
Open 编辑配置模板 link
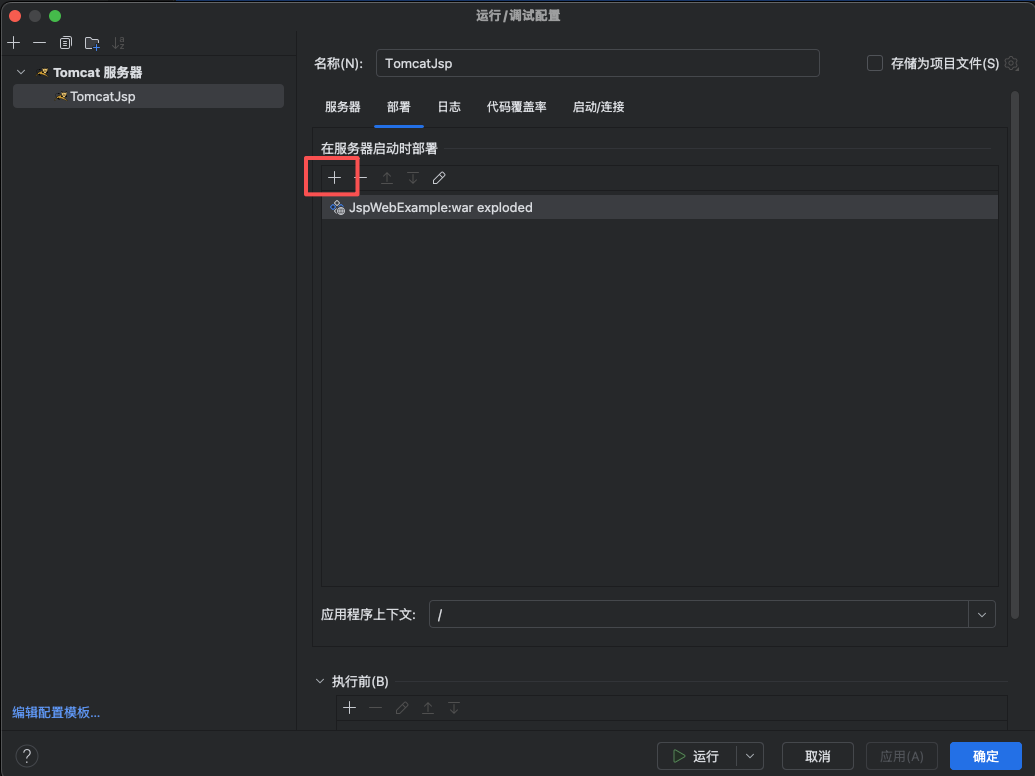tap(56, 712)
